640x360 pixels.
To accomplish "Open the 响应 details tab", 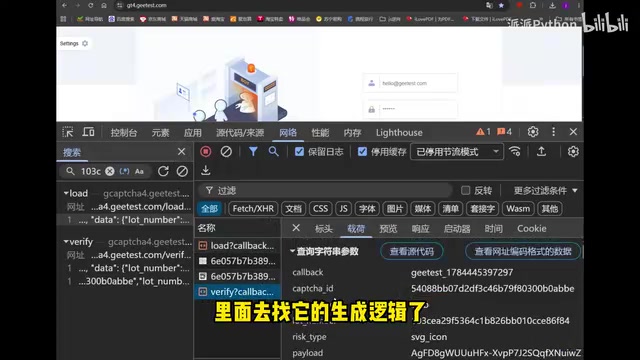I will point(420,229).
